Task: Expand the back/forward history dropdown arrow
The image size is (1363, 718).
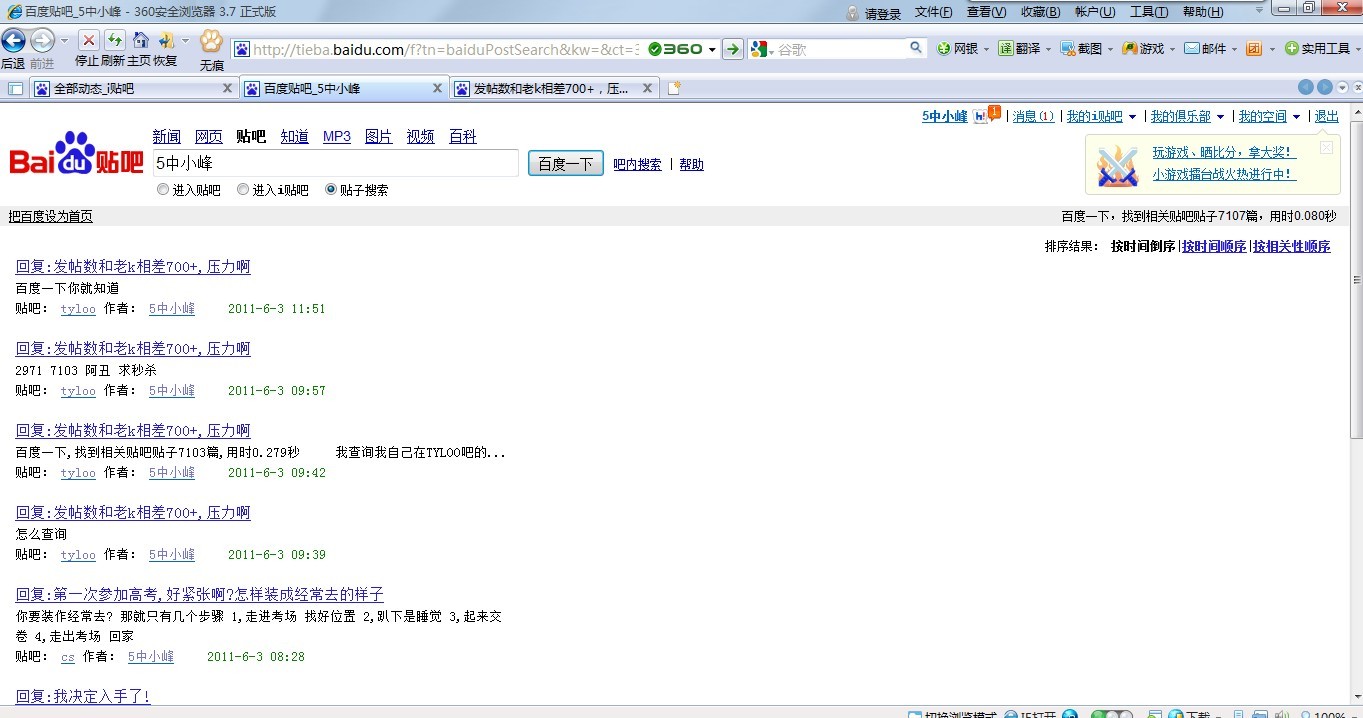Action: [x=65, y=41]
